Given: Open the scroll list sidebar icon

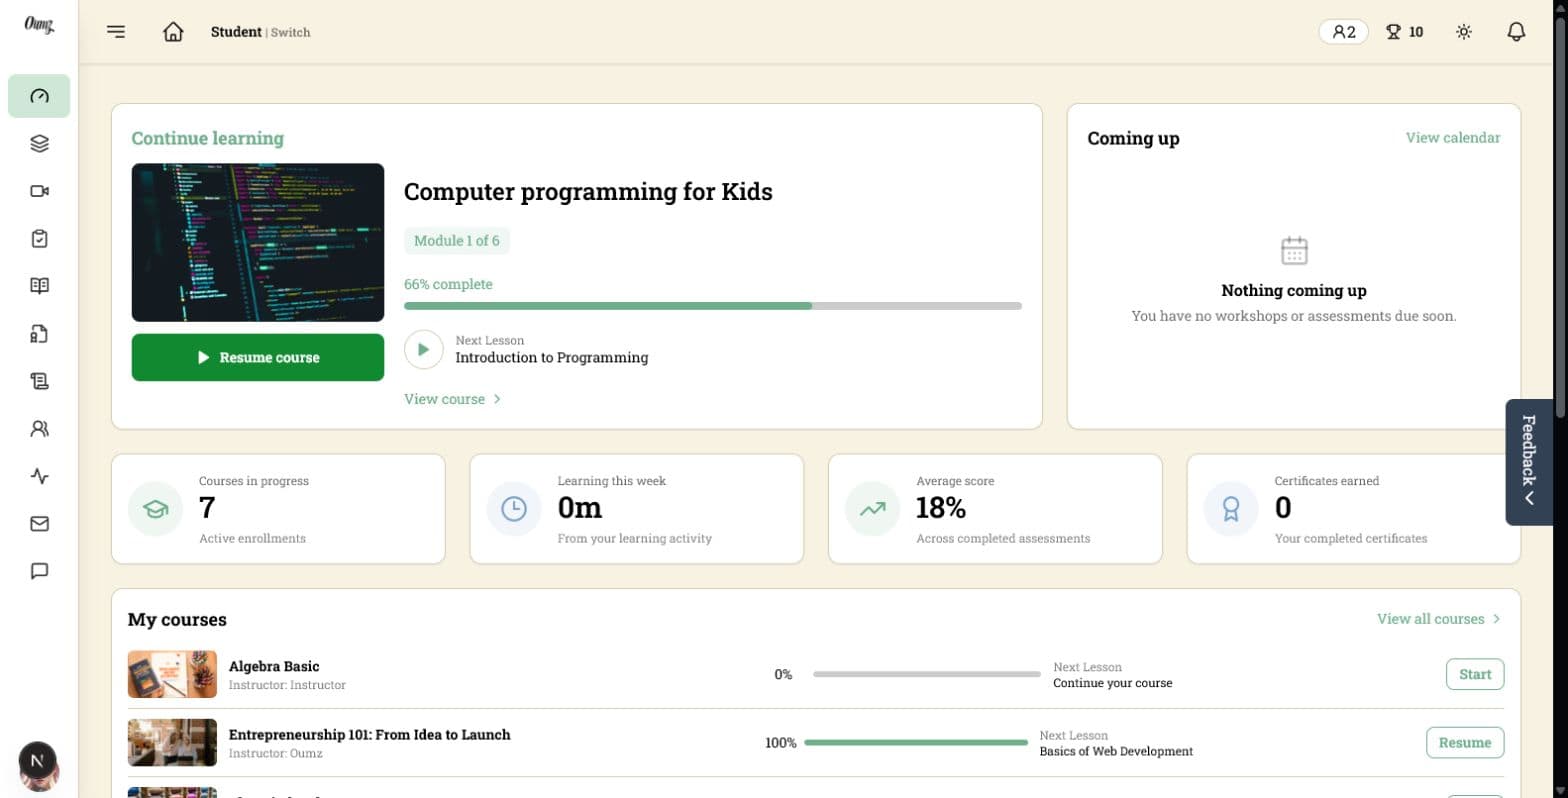Looking at the screenshot, I should click(39, 381).
